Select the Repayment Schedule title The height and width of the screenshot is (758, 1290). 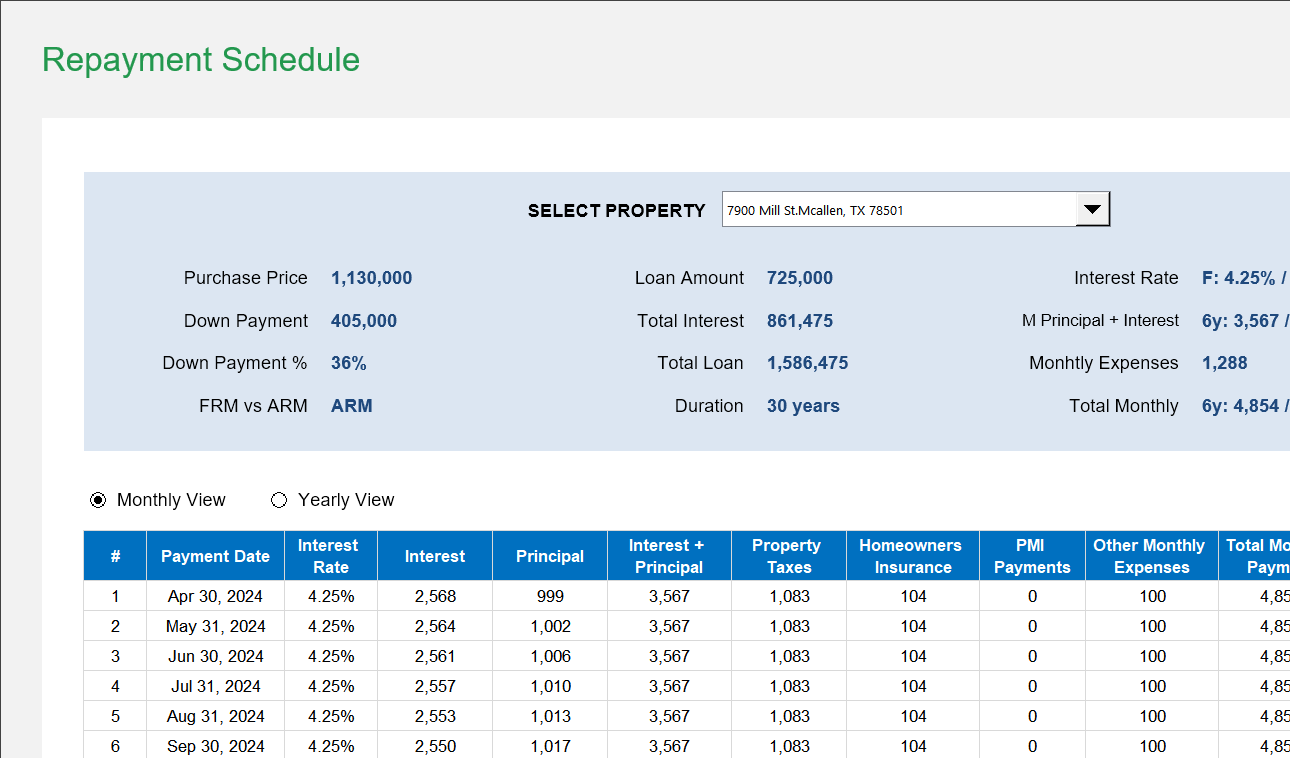point(200,60)
